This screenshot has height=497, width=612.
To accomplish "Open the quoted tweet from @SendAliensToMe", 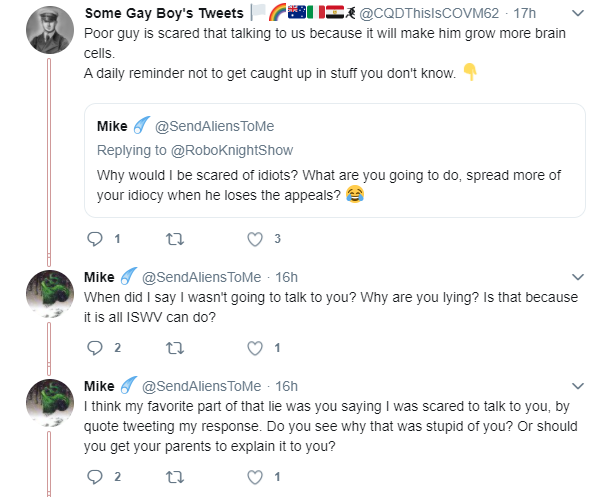I will tap(335, 160).
